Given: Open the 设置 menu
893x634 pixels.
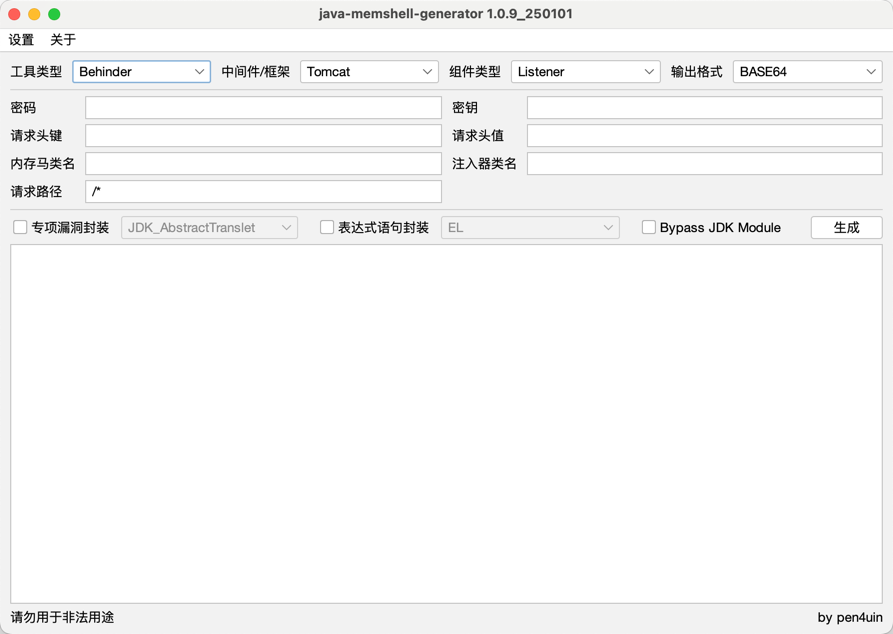Looking at the screenshot, I should click(x=21, y=39).
